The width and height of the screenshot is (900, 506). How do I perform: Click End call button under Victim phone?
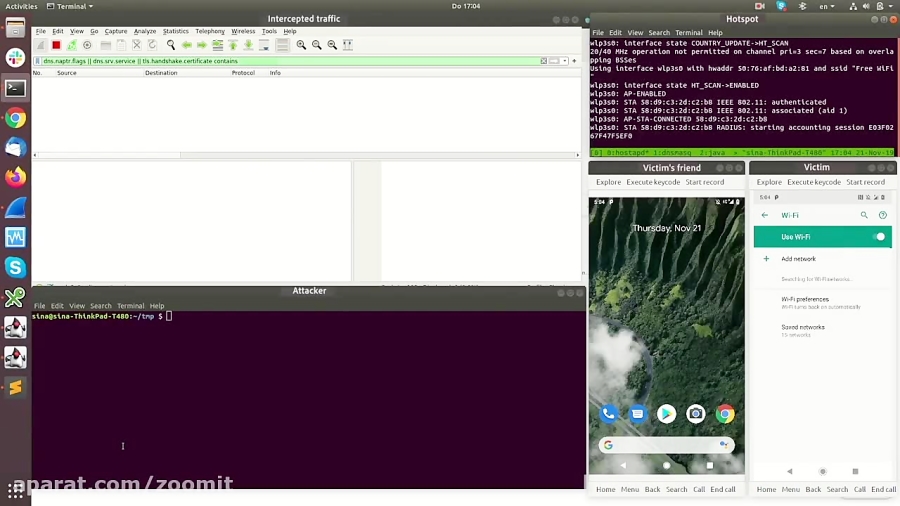[883, 489]
